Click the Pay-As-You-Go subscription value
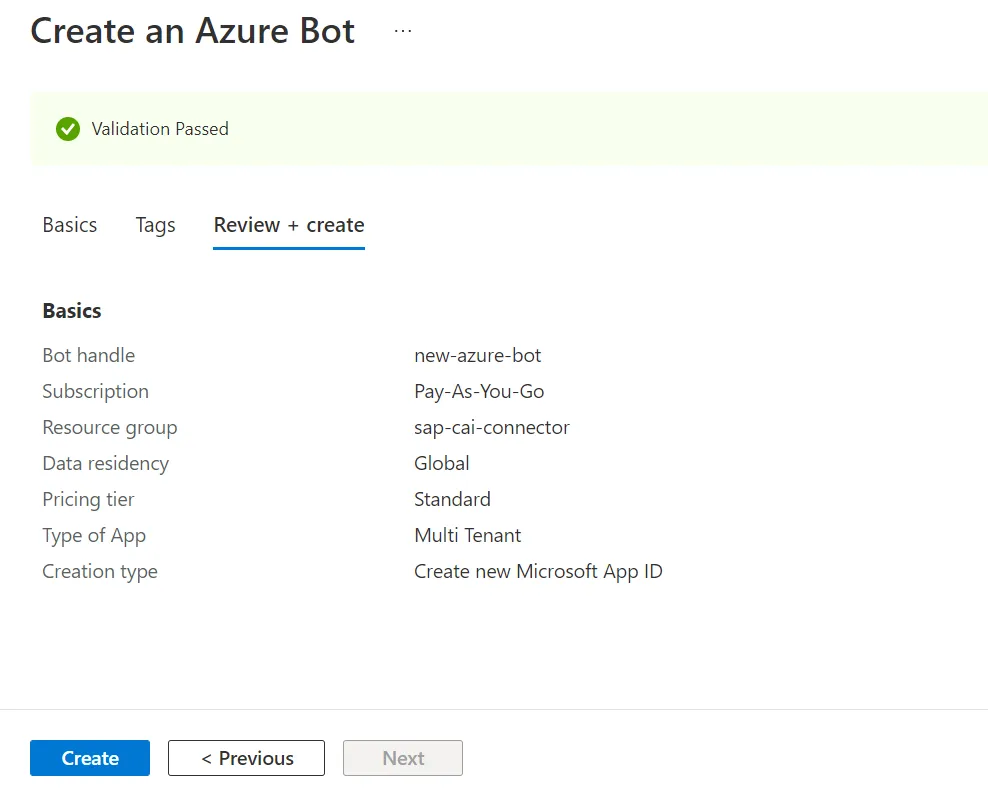This screenshot has width=988, height=807. pyautogui.click(x=479, y=391)
